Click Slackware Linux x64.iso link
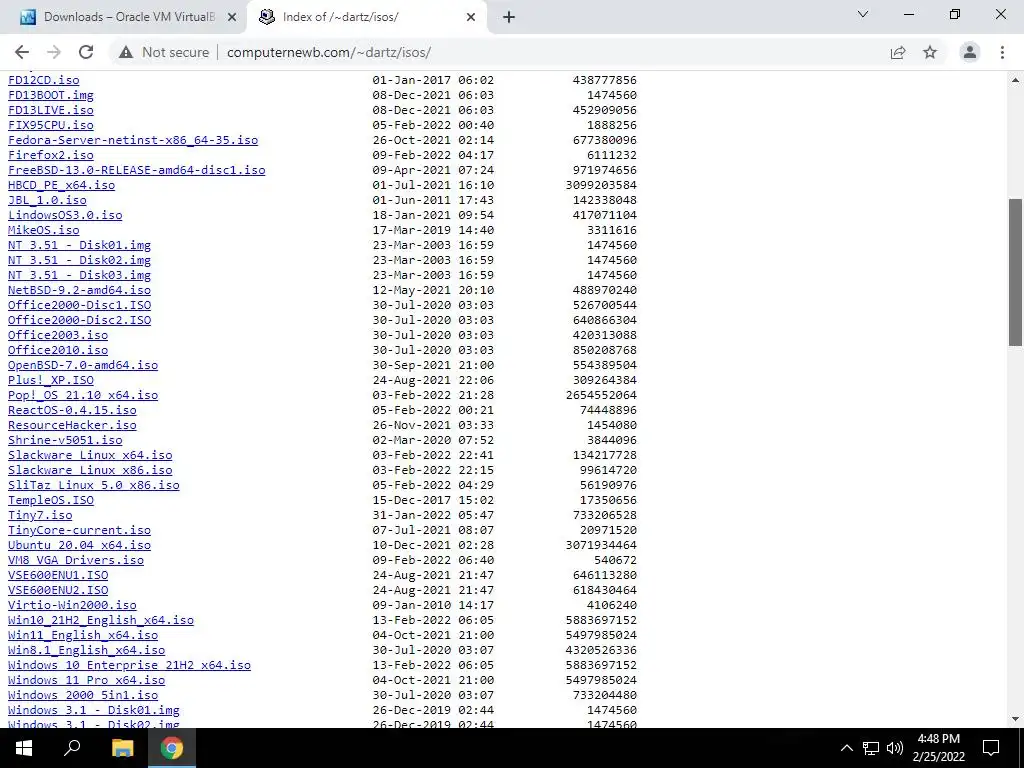Screen dimensions: 1024x768 pos(90,455)
